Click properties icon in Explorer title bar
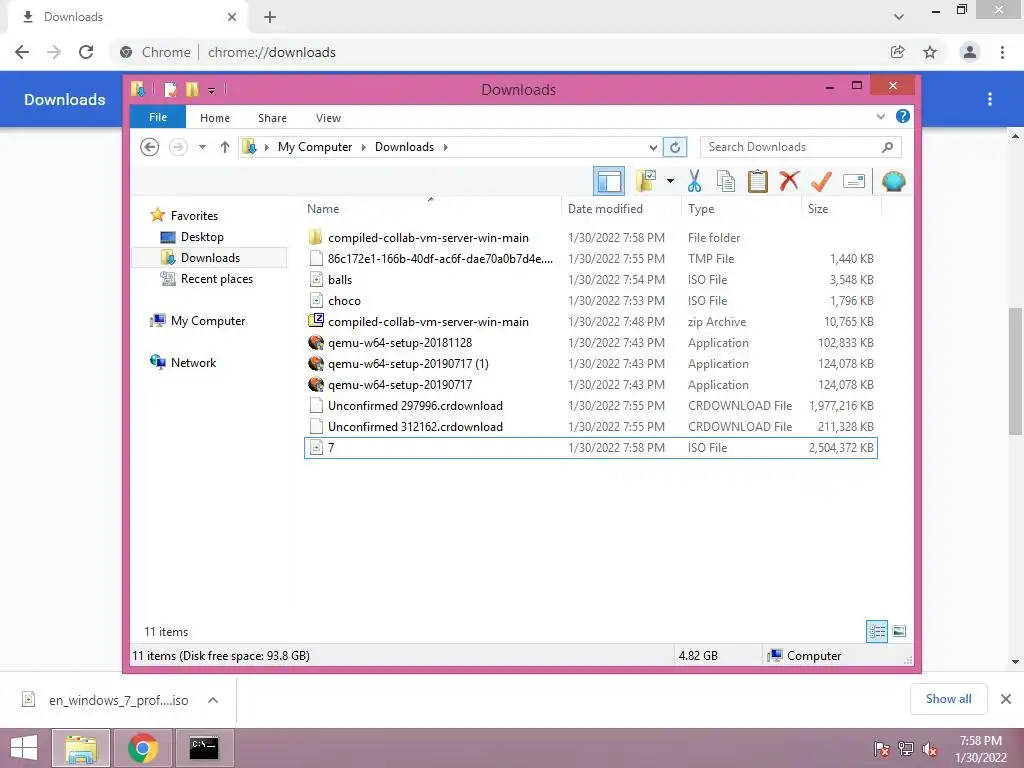The height and width of the screenshot is (768, 1024). click(x=170, y=89)
